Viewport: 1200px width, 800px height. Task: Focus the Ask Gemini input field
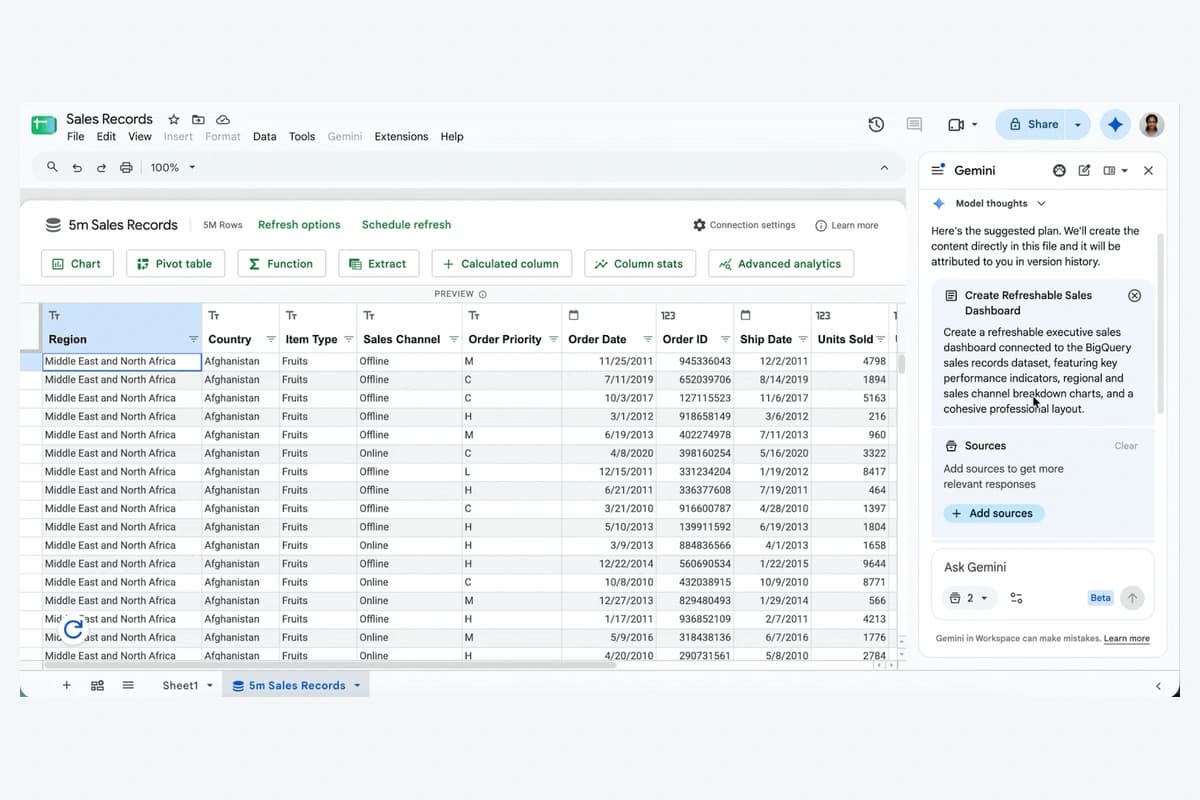click(x=1043, y=567)
